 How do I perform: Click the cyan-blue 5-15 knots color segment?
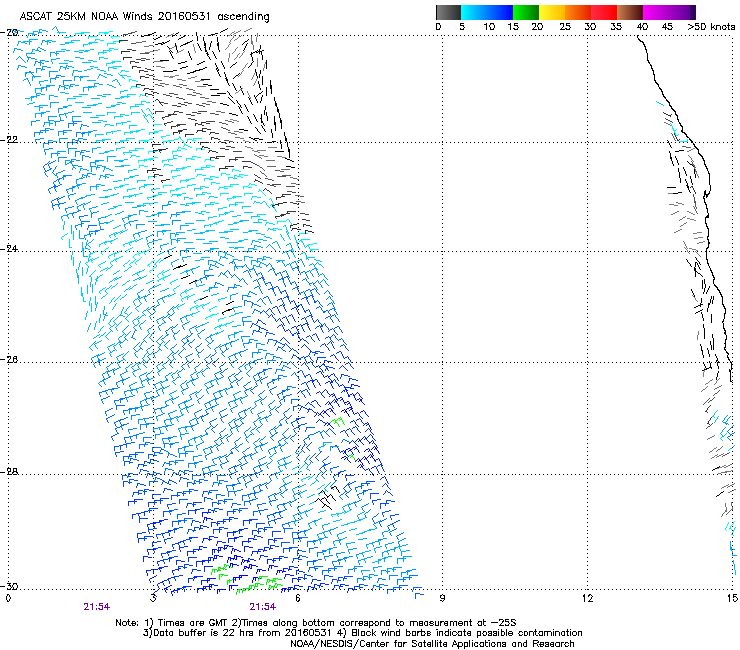pos(487,12)
